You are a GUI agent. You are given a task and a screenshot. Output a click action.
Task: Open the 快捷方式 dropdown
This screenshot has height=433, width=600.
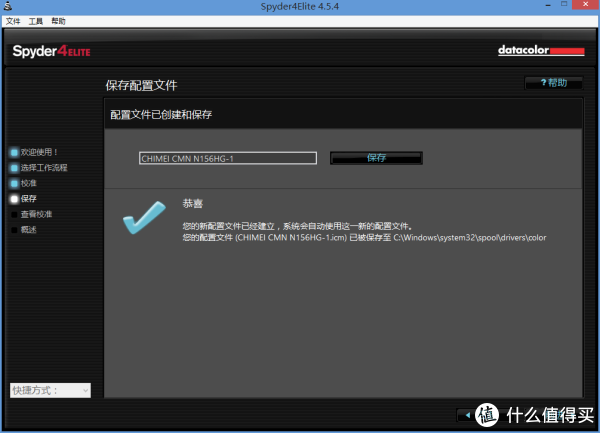tap(50, 391)
